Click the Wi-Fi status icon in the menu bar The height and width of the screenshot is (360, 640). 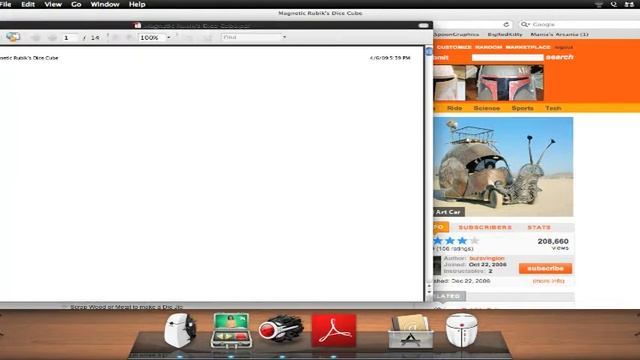point(599,4)
